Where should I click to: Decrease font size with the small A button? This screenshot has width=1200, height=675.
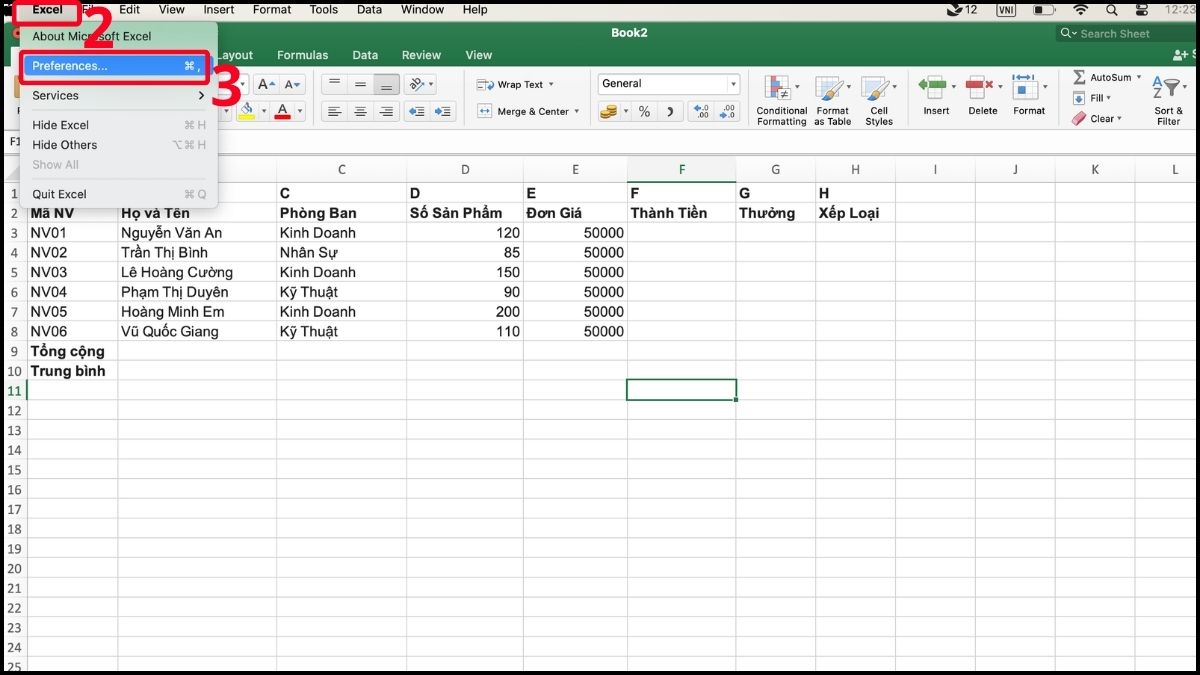[292, 85]
